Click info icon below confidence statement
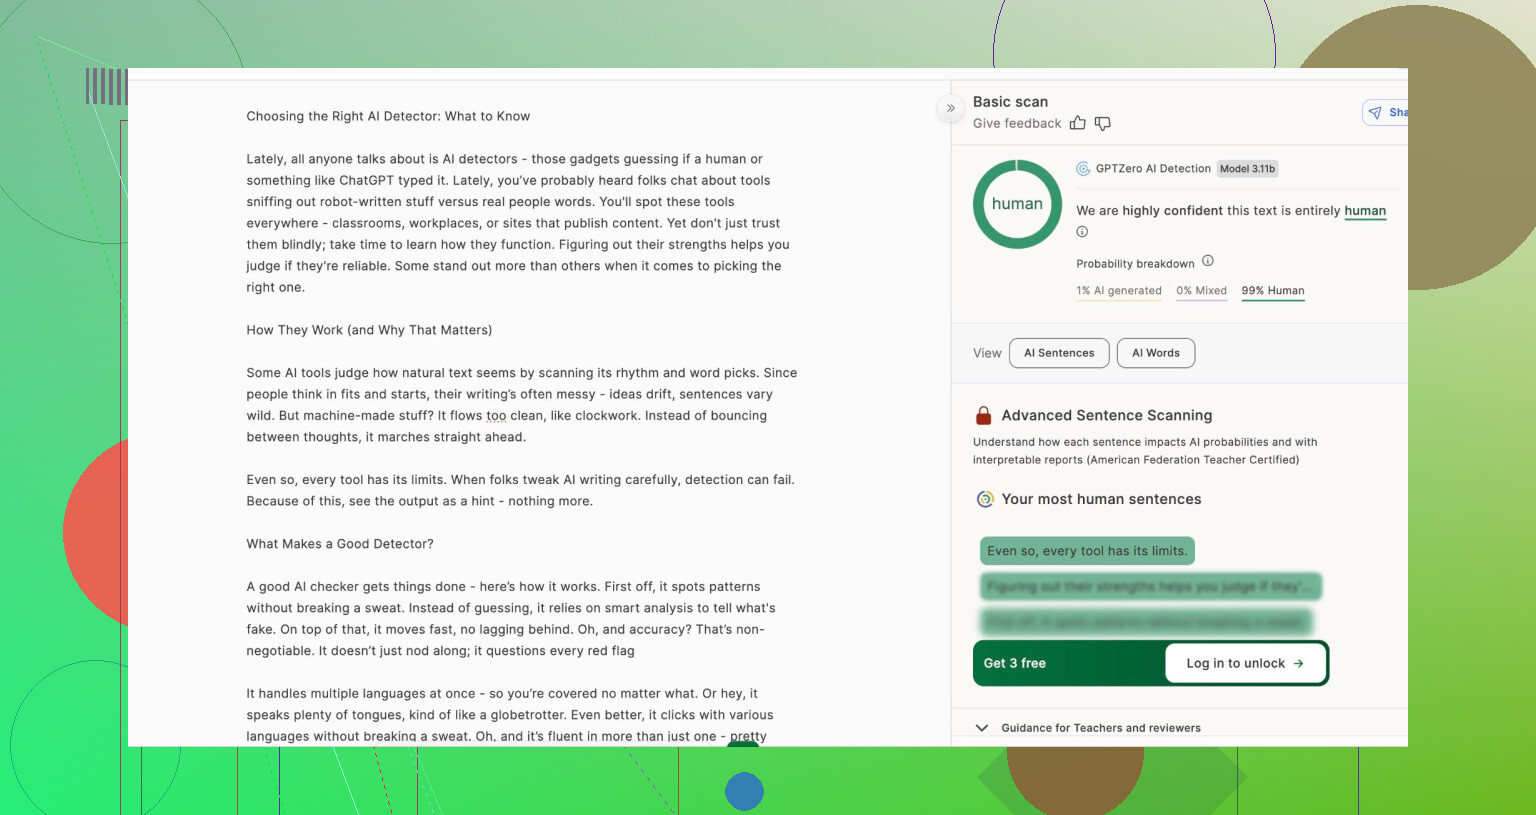This screenshot has width=1536, height=815. tap(1082, 232)
